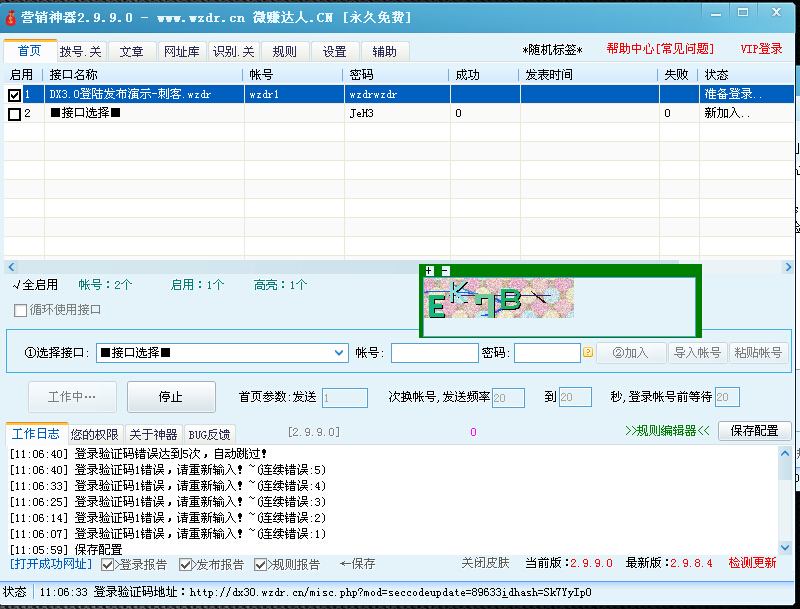This screenshot has width=800, height=609.
Task: Click the captcha image showing EK7B
Action: click(x=499, y=298)
